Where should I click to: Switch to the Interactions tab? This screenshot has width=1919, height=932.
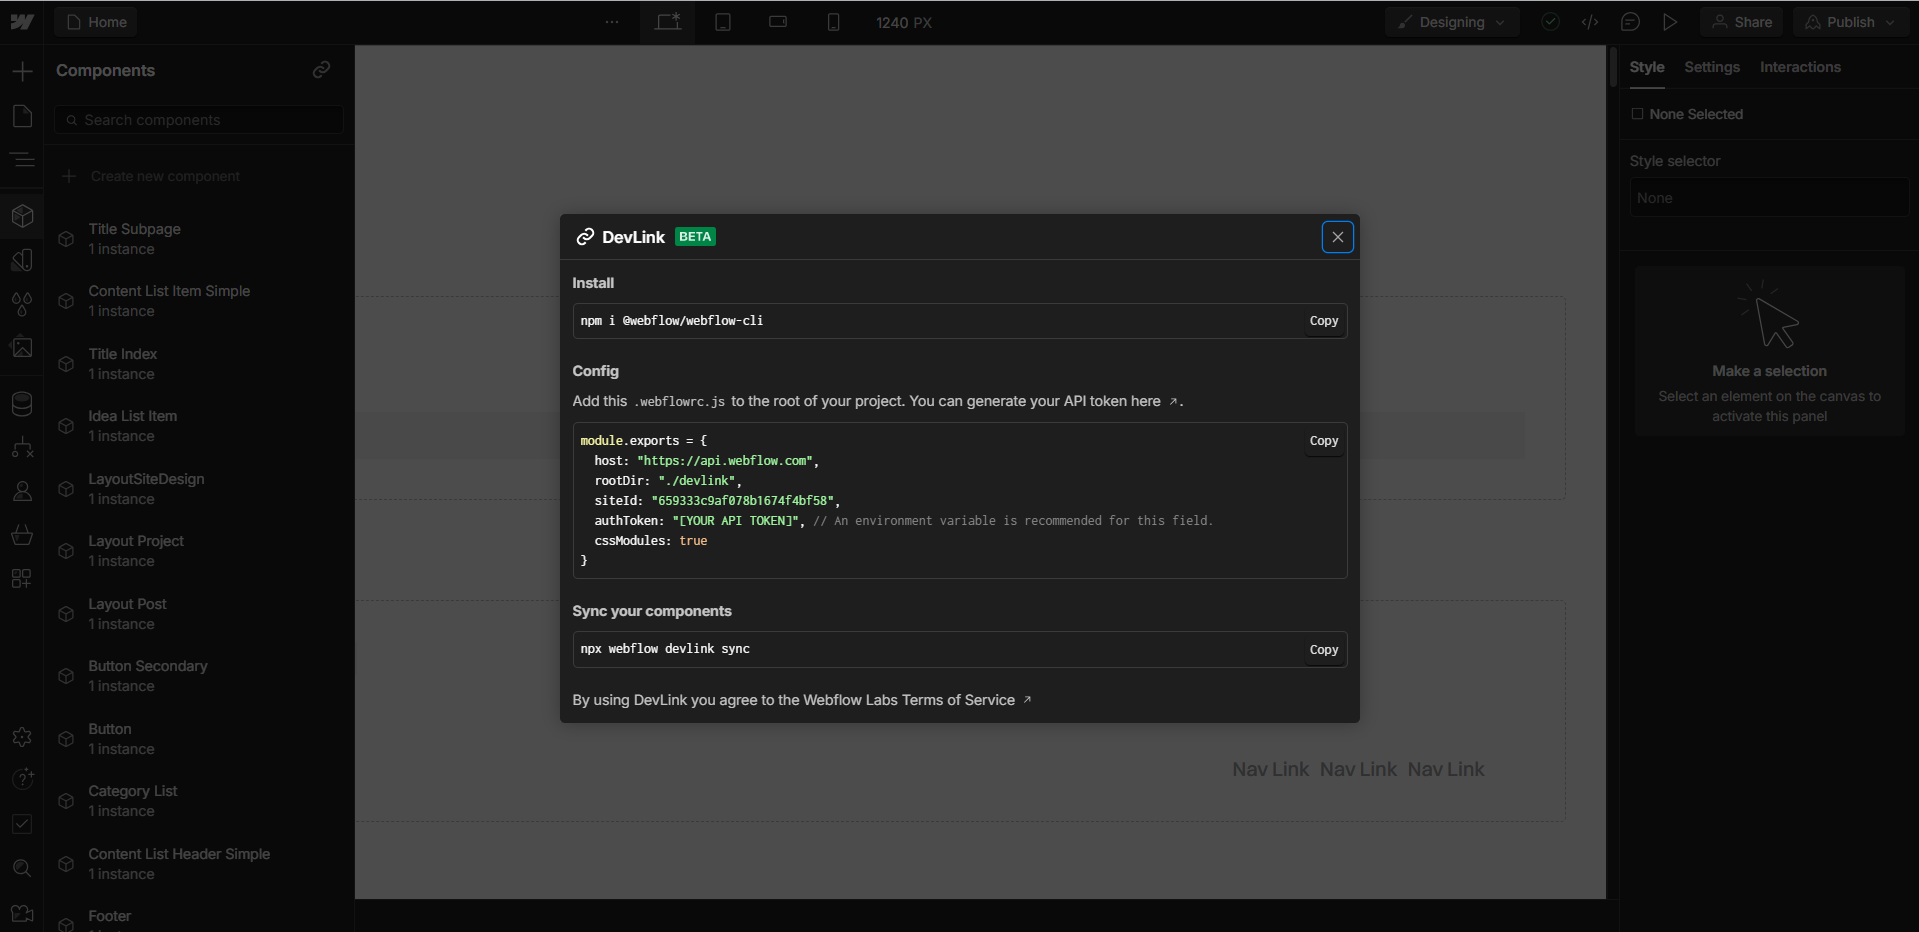point(1800,67)
